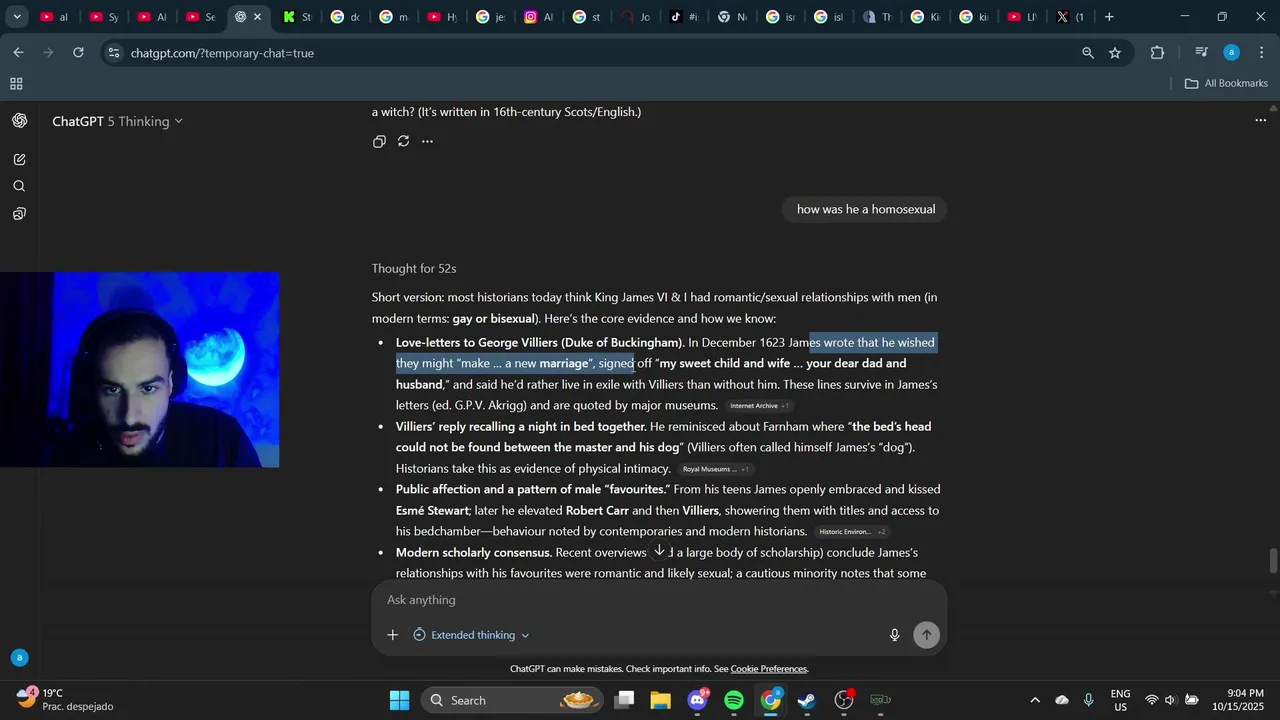Go back with browser back arrow

tap(19, 52)
